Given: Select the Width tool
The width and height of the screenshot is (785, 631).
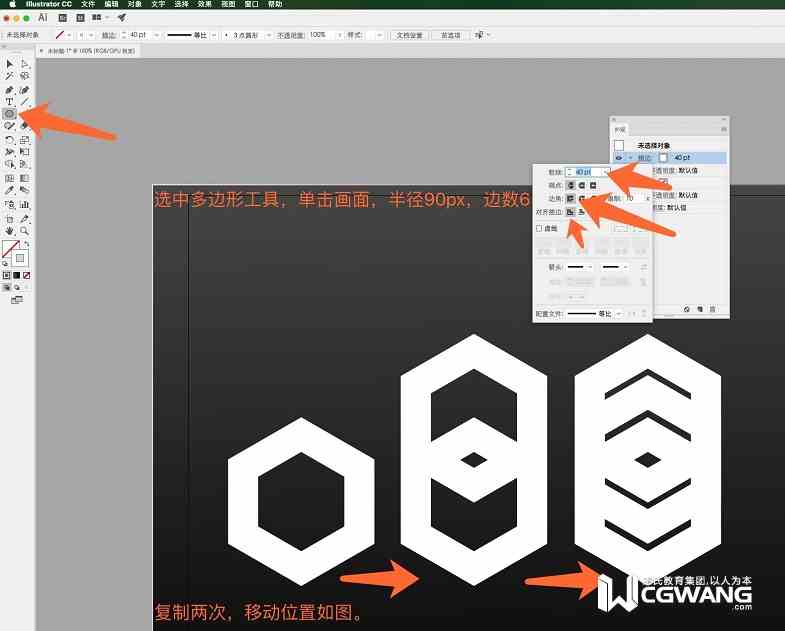Looking at the screenshot, I should (x=9, y=152).
